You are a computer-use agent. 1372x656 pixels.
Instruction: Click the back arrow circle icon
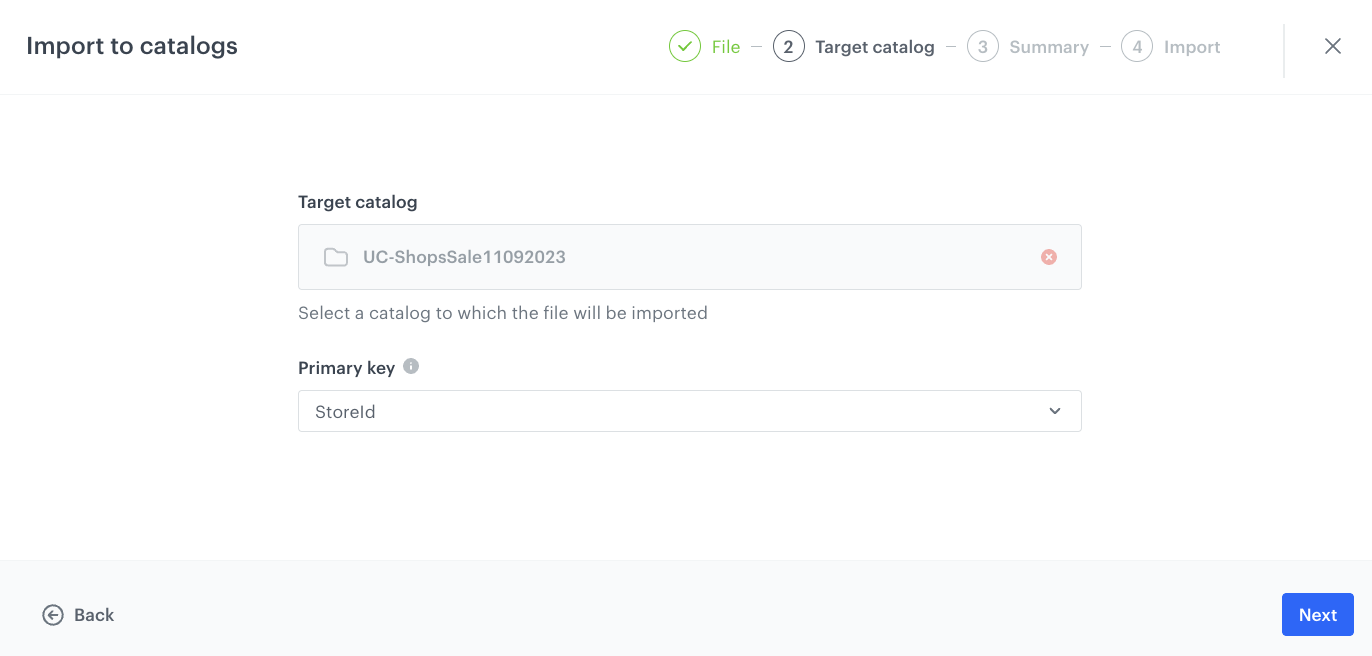51,615
